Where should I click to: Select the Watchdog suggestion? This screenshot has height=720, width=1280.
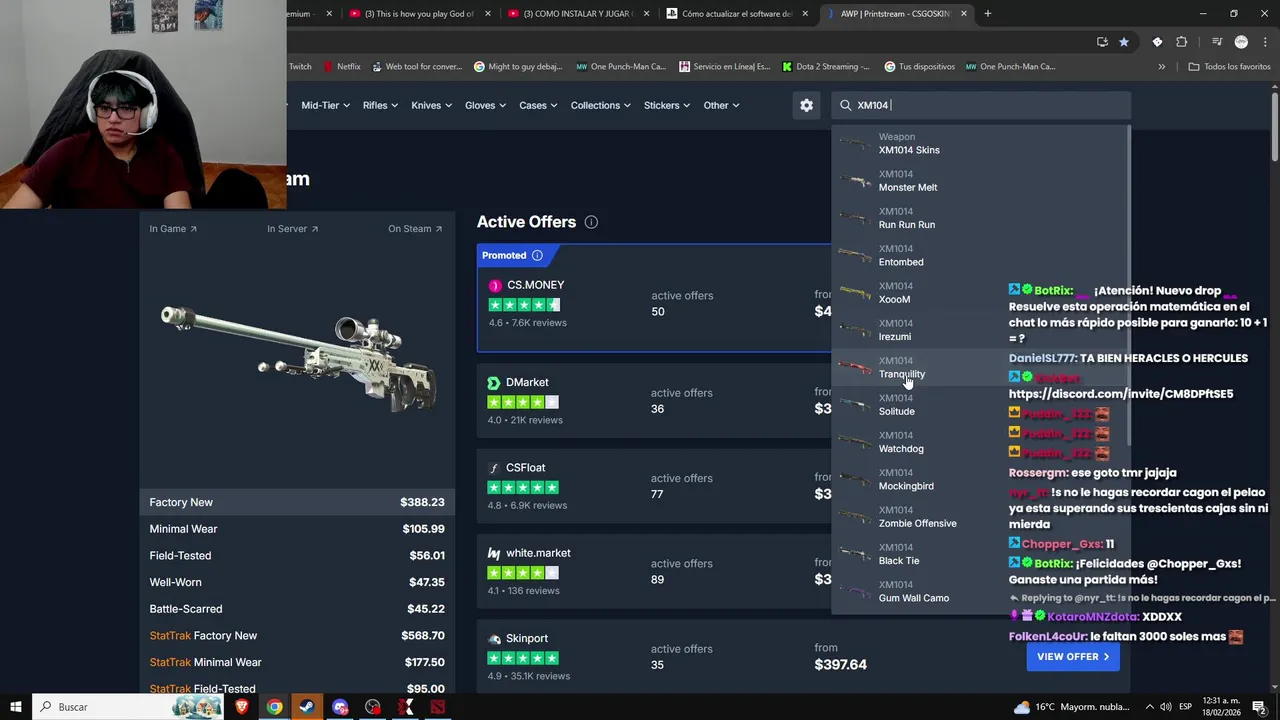pos(979,442)
